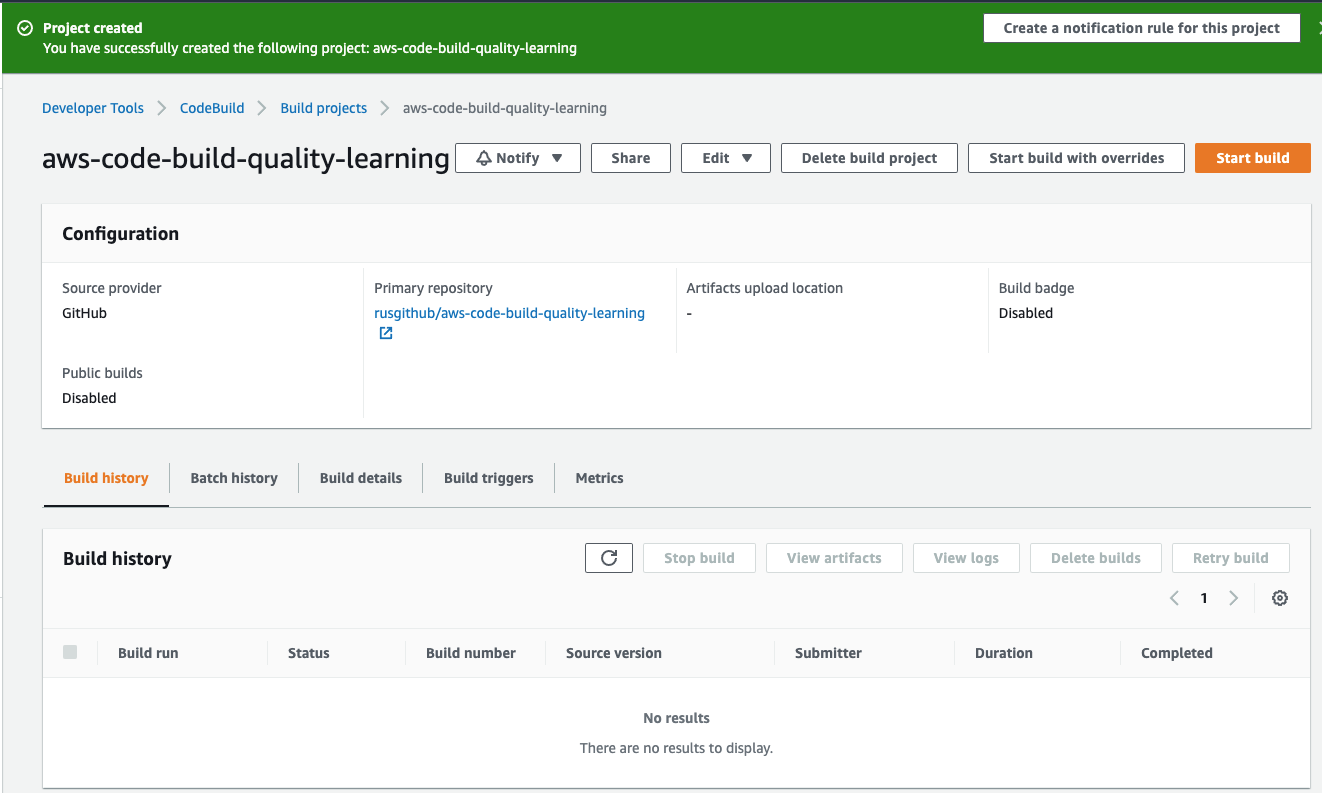
Task: Click the Start build button
Action: tap(1253, 158)
